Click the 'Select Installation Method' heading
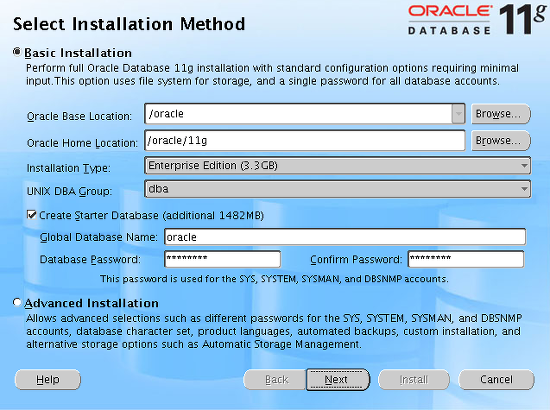This screenshot has width=550, height=410. point(129,24)
